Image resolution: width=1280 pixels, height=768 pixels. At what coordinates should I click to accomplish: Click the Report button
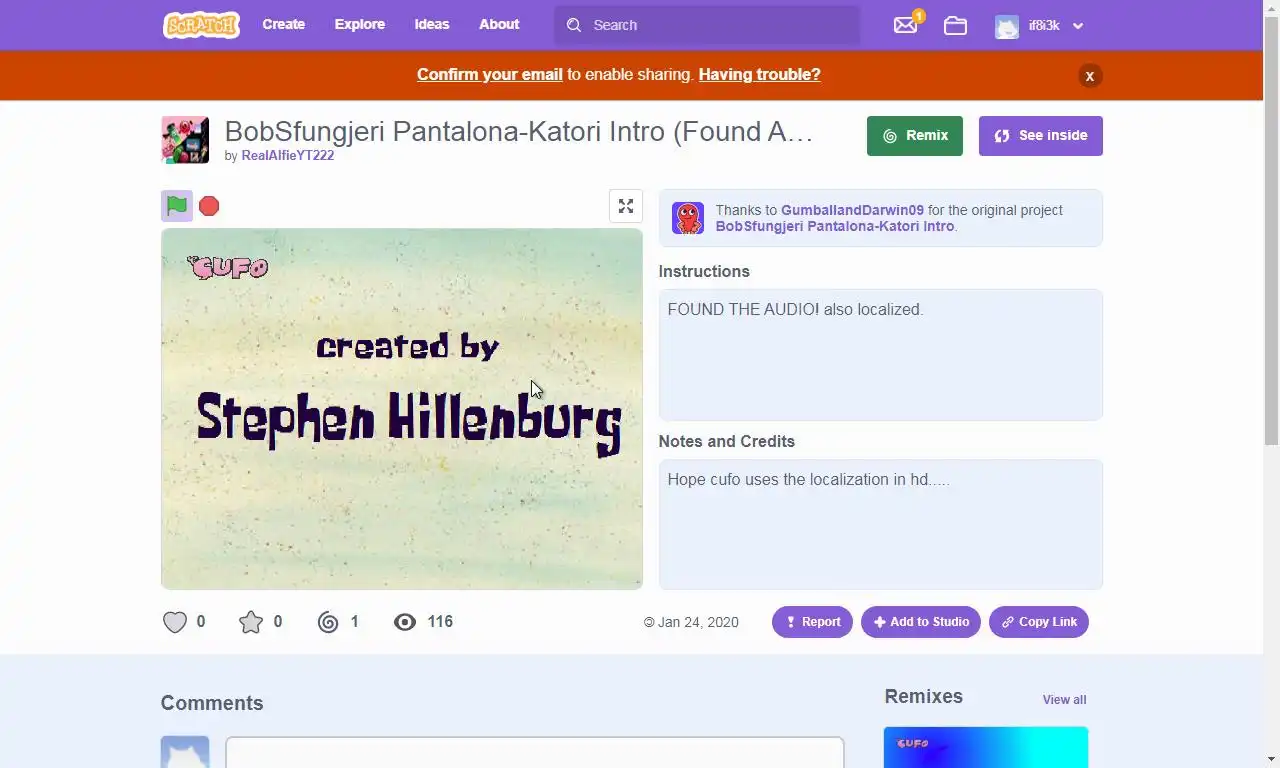[812, 622]
